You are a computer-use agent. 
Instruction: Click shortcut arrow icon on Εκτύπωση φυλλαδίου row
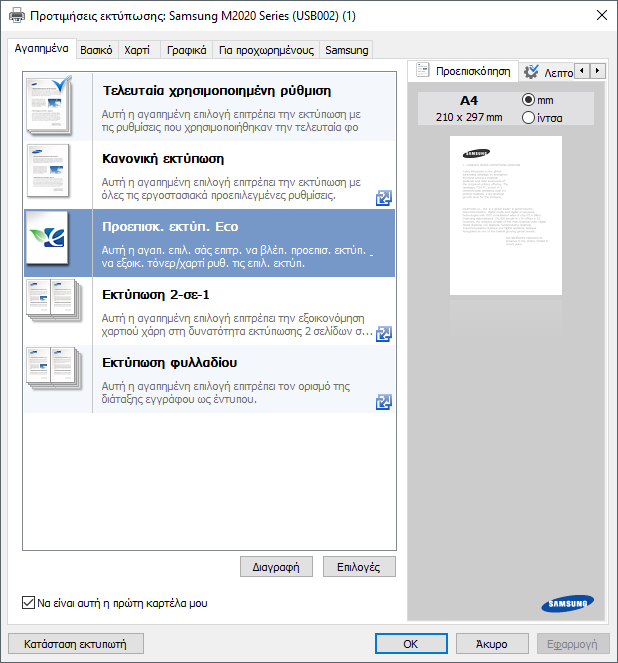tap(383, 402)
